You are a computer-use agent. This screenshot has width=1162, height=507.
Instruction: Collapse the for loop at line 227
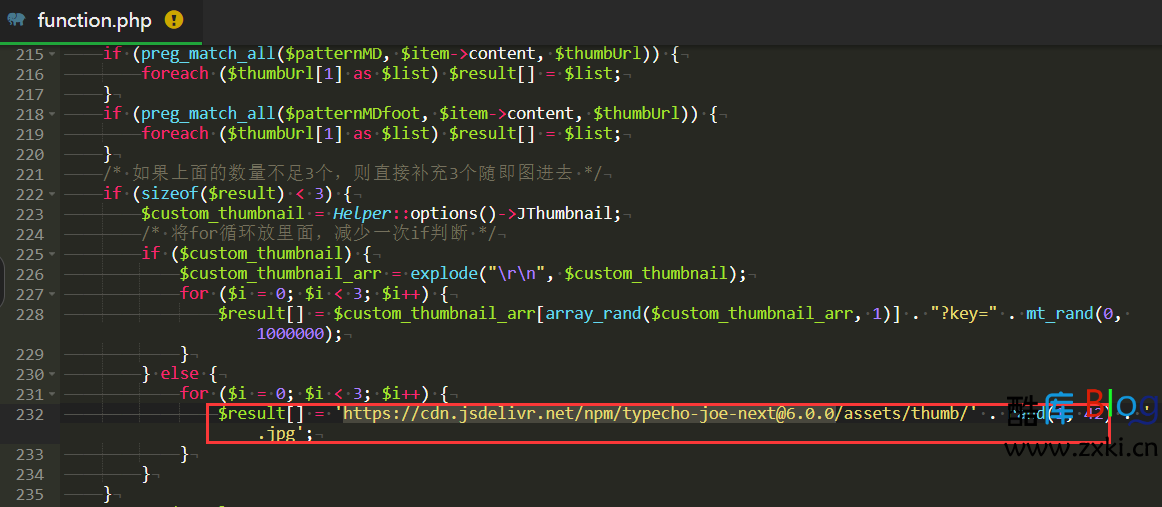[52, 294]
